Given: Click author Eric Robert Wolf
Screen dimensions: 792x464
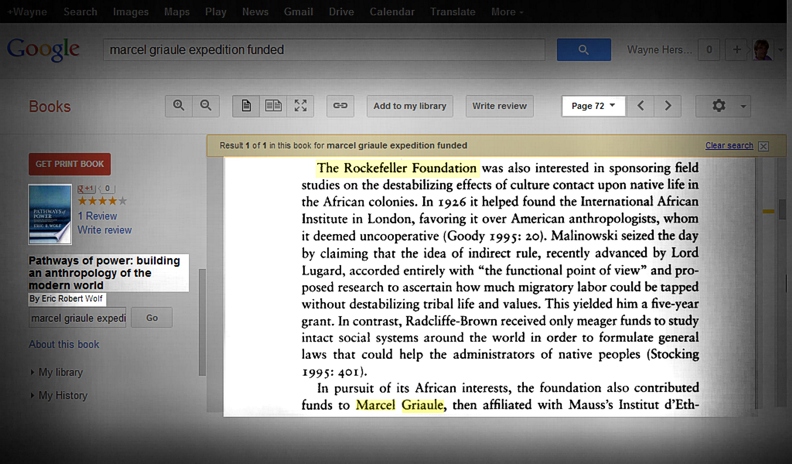Looking at the screenshot, I should (x=72, y=298).
